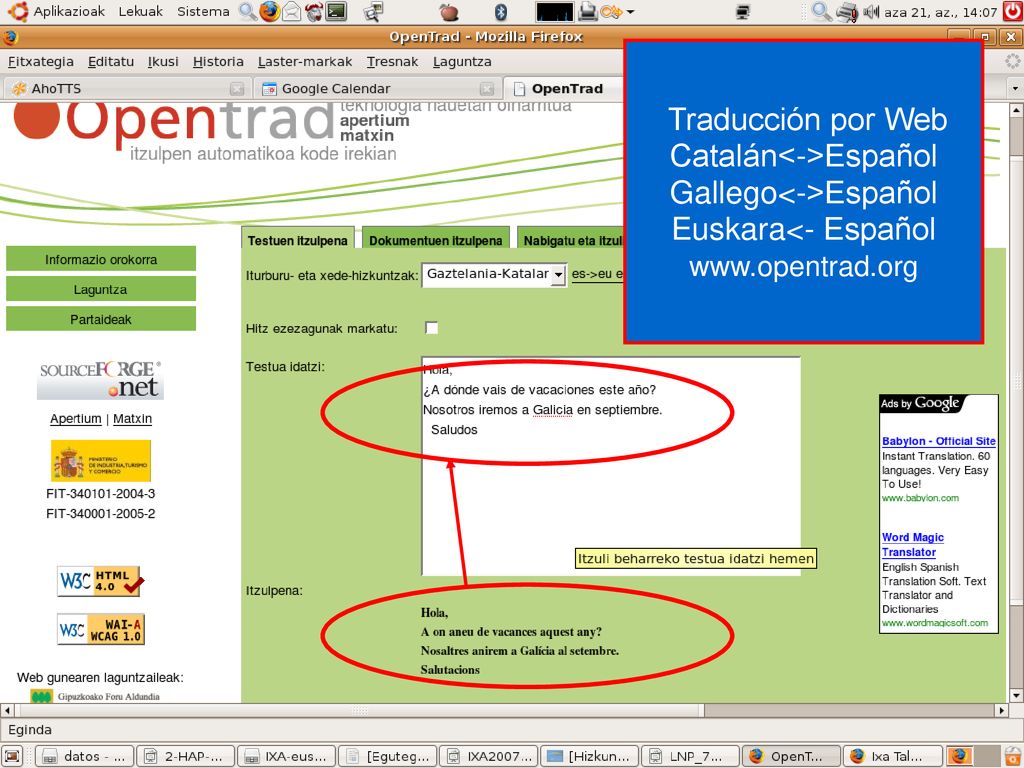1024x768 pixels.
Task: Open the Word Magic Translator ad link
Action: 912,545
